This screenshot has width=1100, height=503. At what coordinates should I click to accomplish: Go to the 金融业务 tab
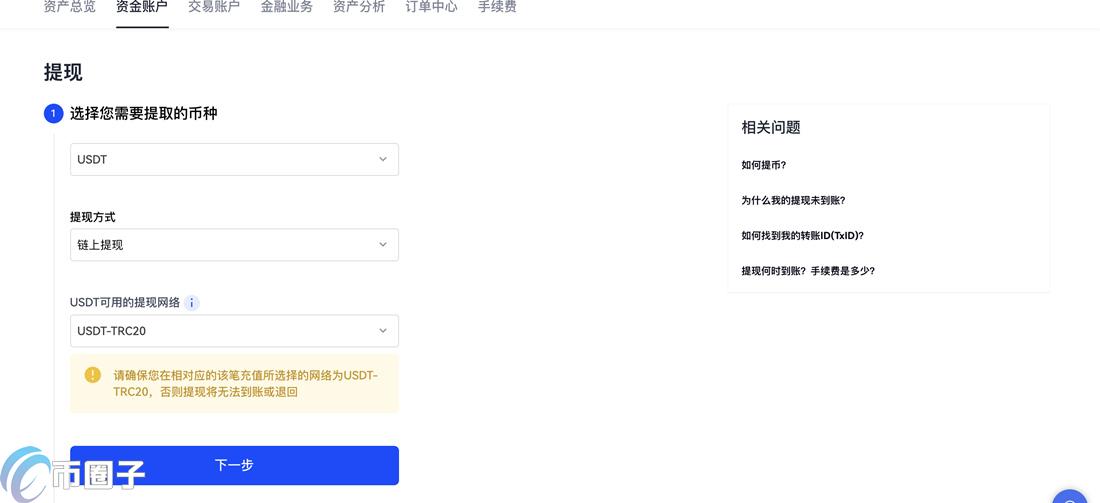point(287,8)
